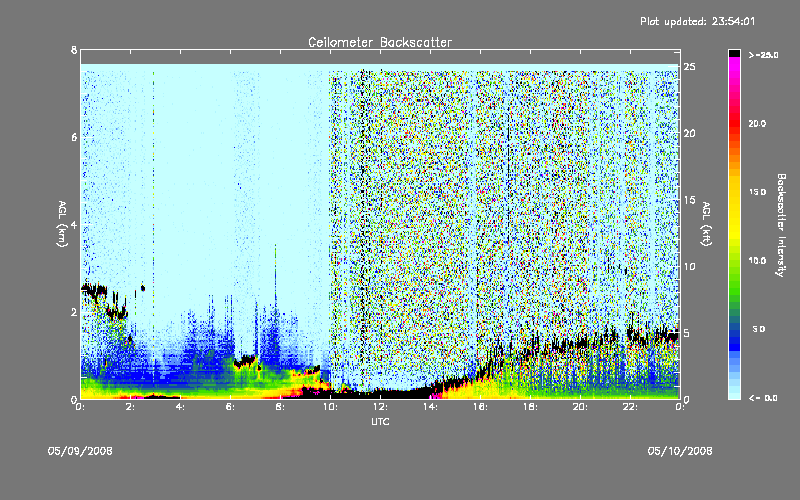Viewport: 800px width, 500px height.
Task: Click the "Ceilometer Backscatter" plot title
Action: coord(380,42)
